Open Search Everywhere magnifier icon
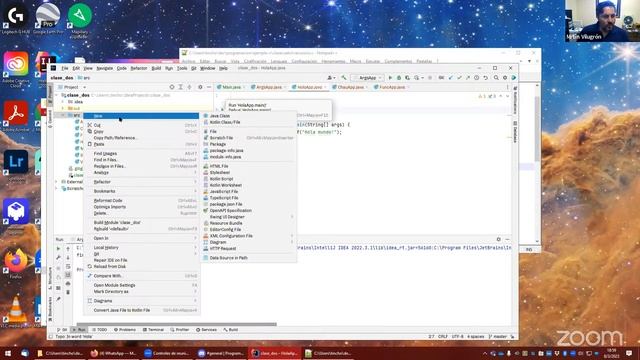The height and width of the screenshot is (360, 640). [x=496, y=78]
